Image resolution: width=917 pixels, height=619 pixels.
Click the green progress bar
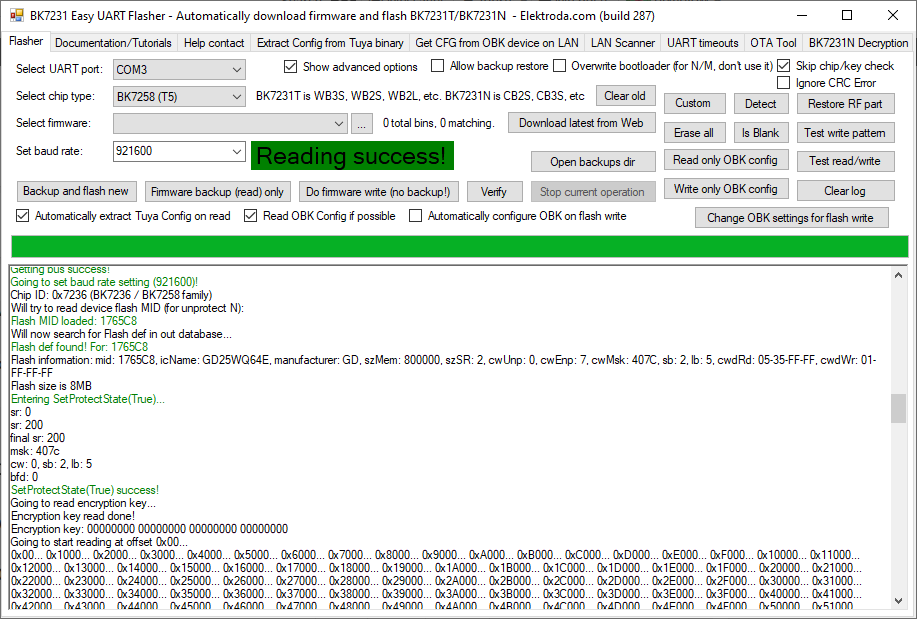click(x=460, y=246)
